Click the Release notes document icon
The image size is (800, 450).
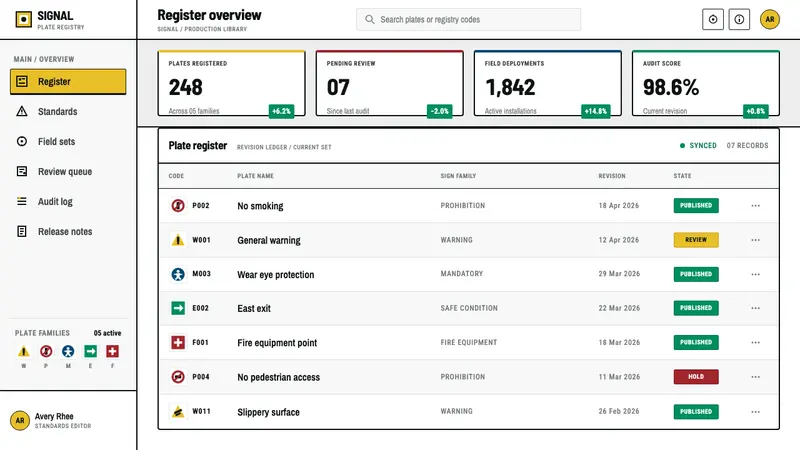[x=22, y=232]
